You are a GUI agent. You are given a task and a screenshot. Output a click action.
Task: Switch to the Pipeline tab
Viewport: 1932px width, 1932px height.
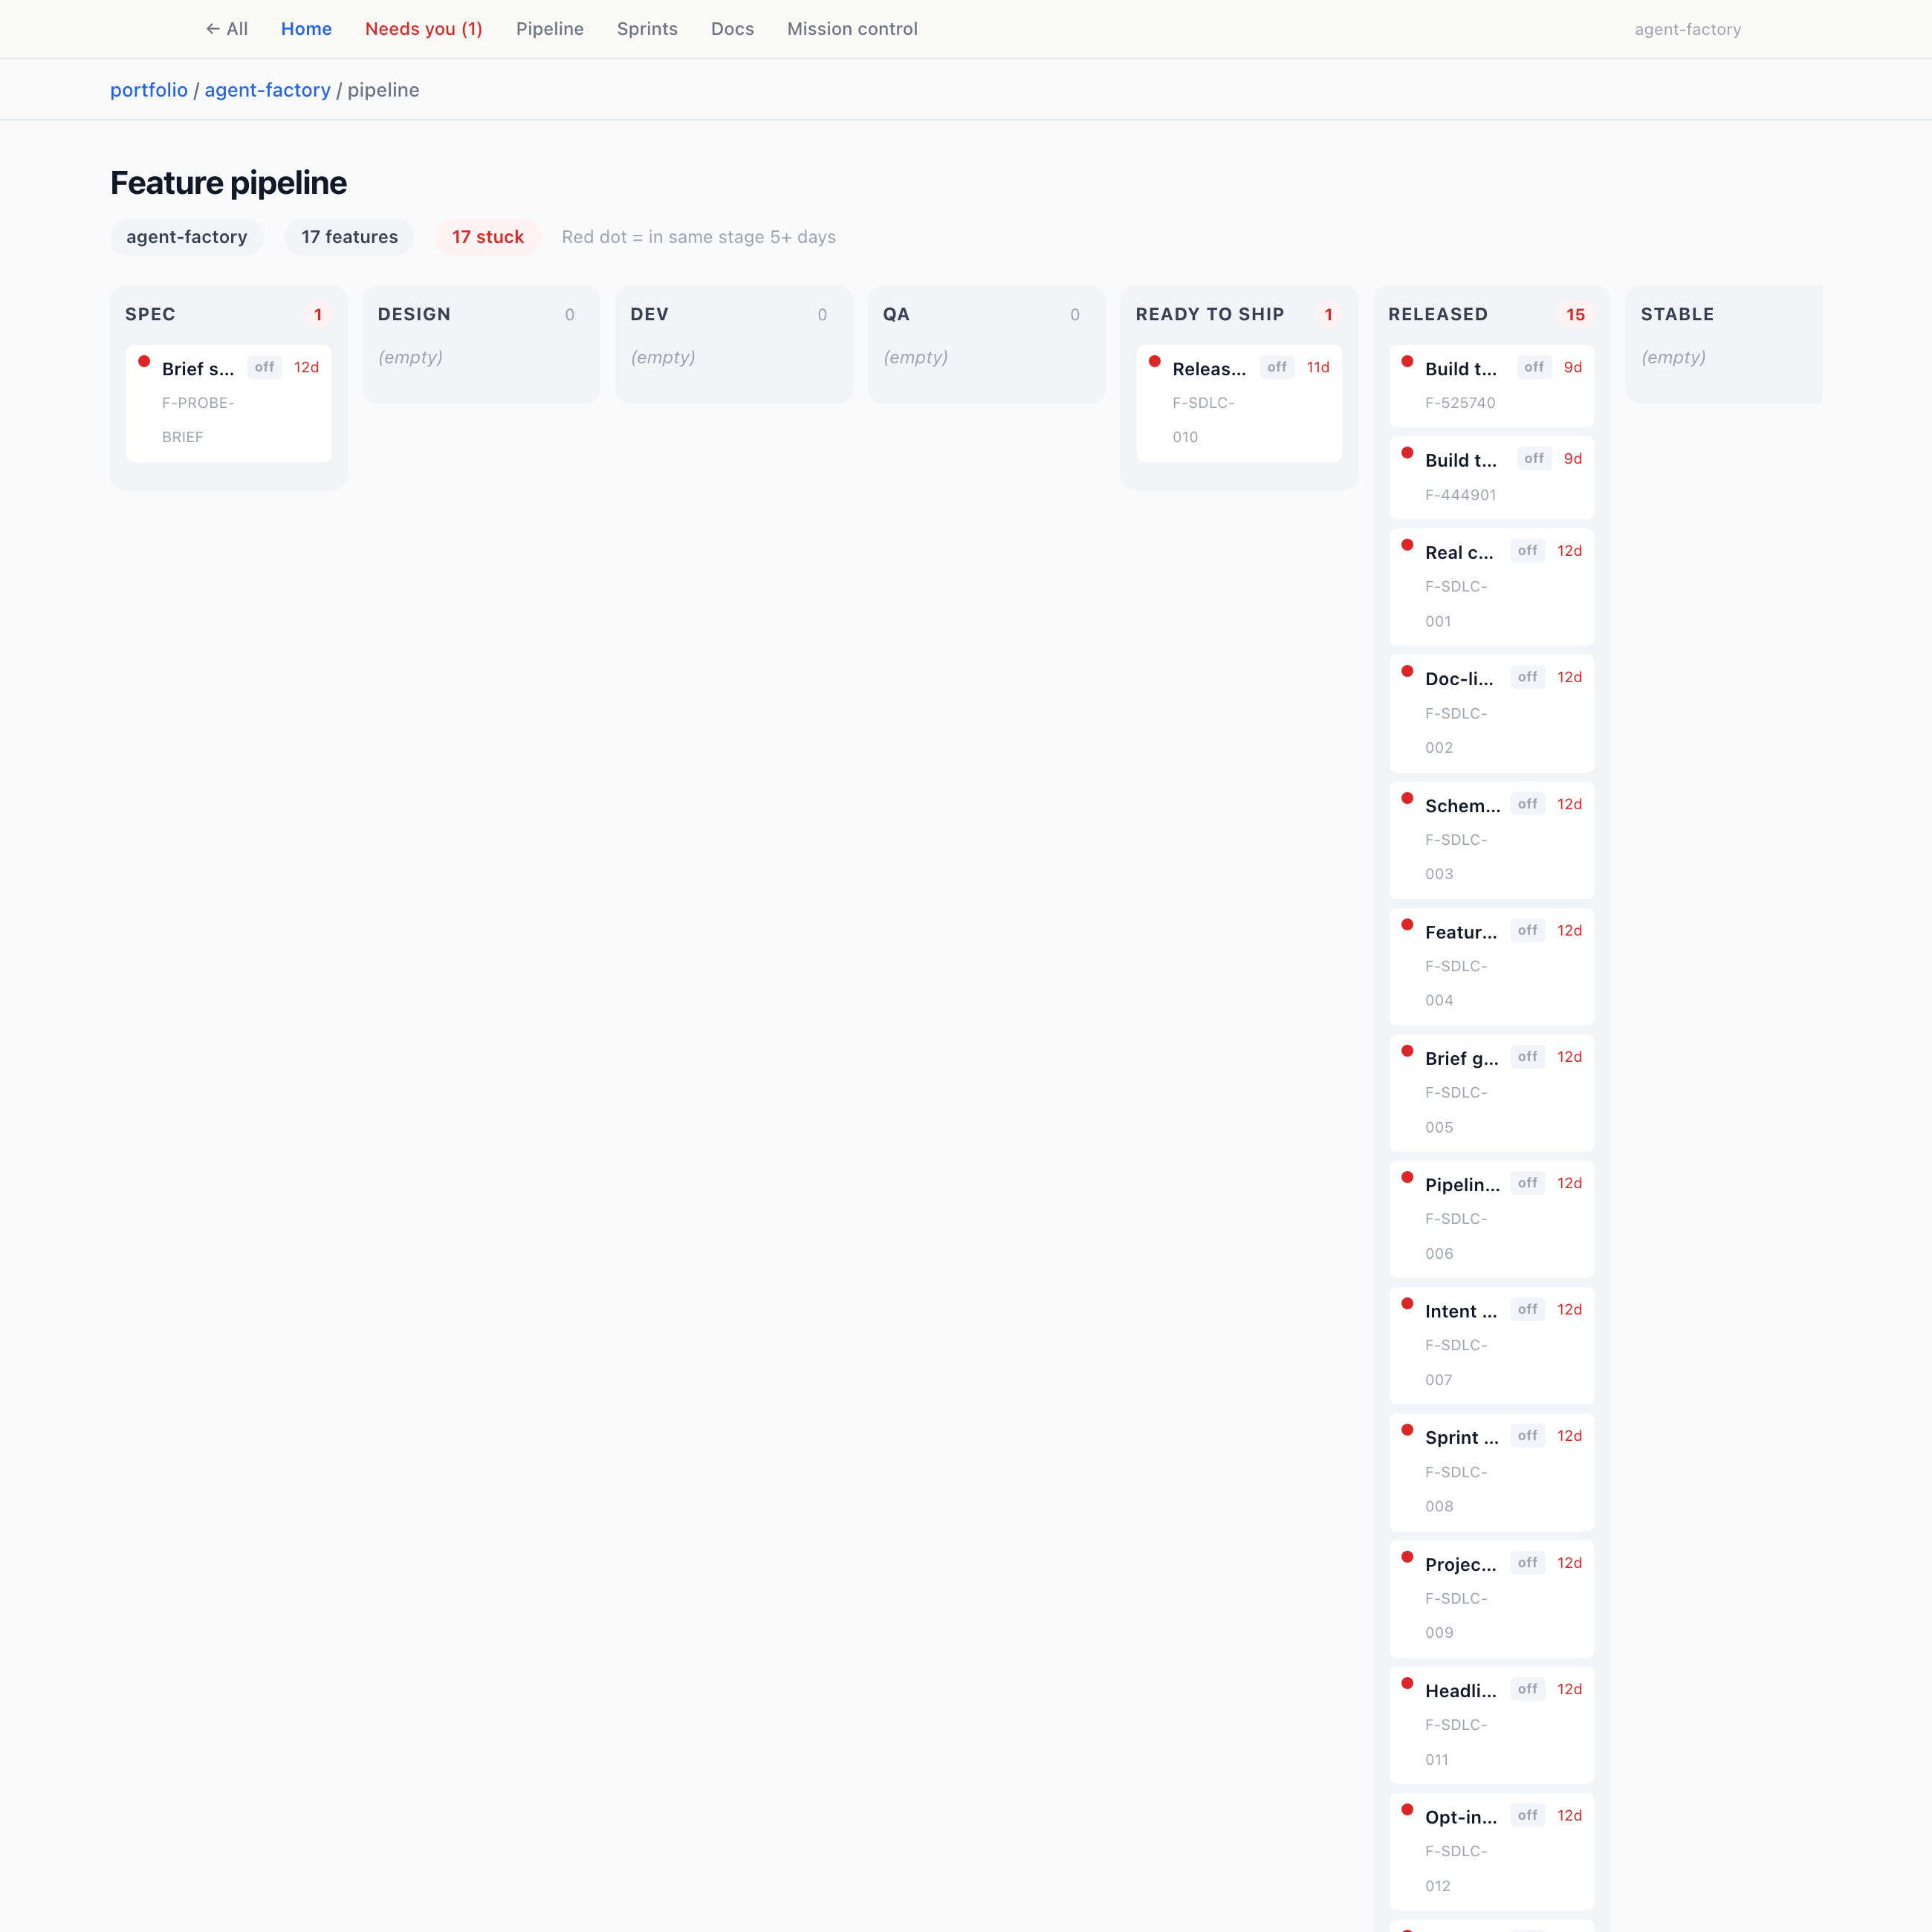550,29
